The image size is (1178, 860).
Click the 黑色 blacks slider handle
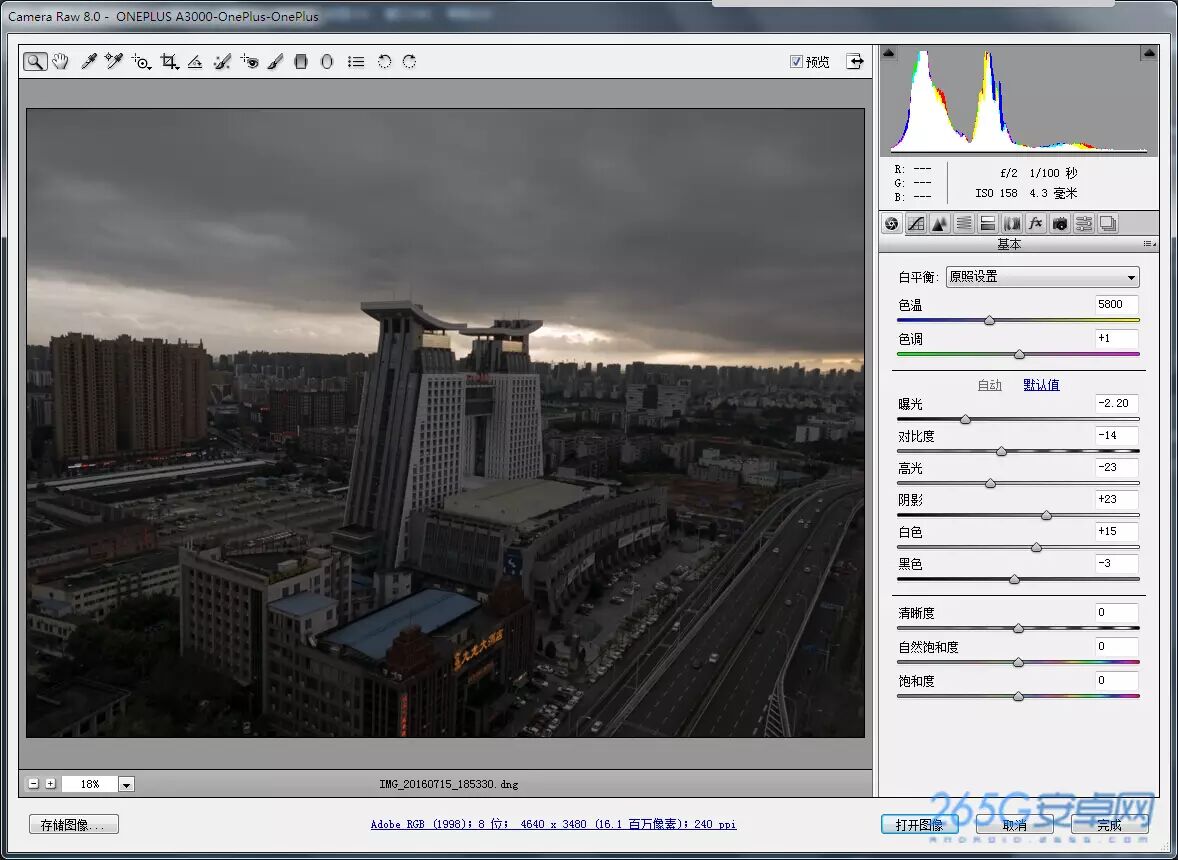(1014, 579)
